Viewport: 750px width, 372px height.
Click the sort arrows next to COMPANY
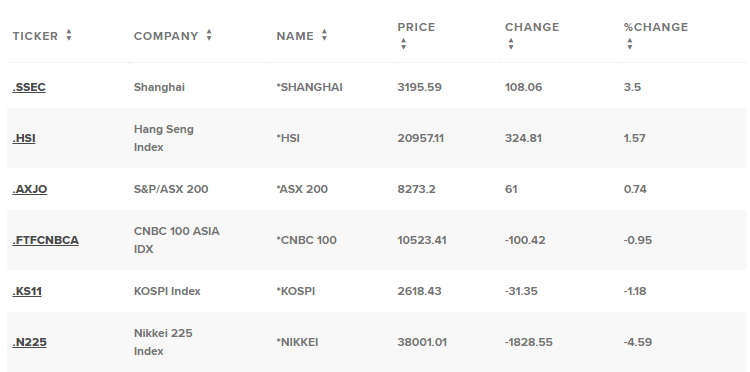point(209,35)
